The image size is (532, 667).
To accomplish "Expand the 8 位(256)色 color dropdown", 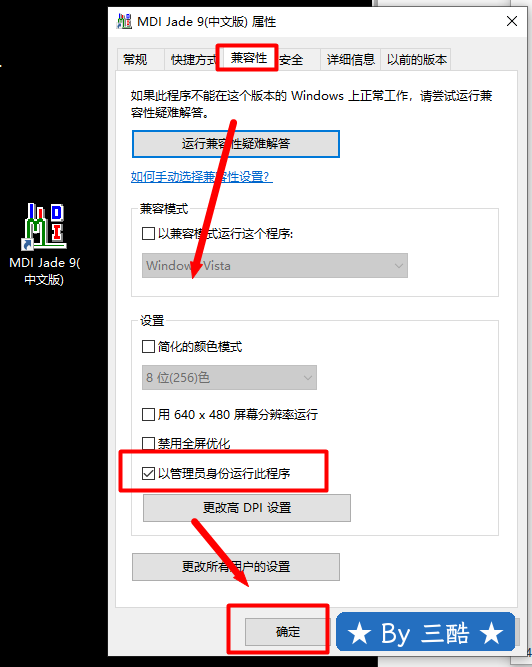I will tap(229, 378).
